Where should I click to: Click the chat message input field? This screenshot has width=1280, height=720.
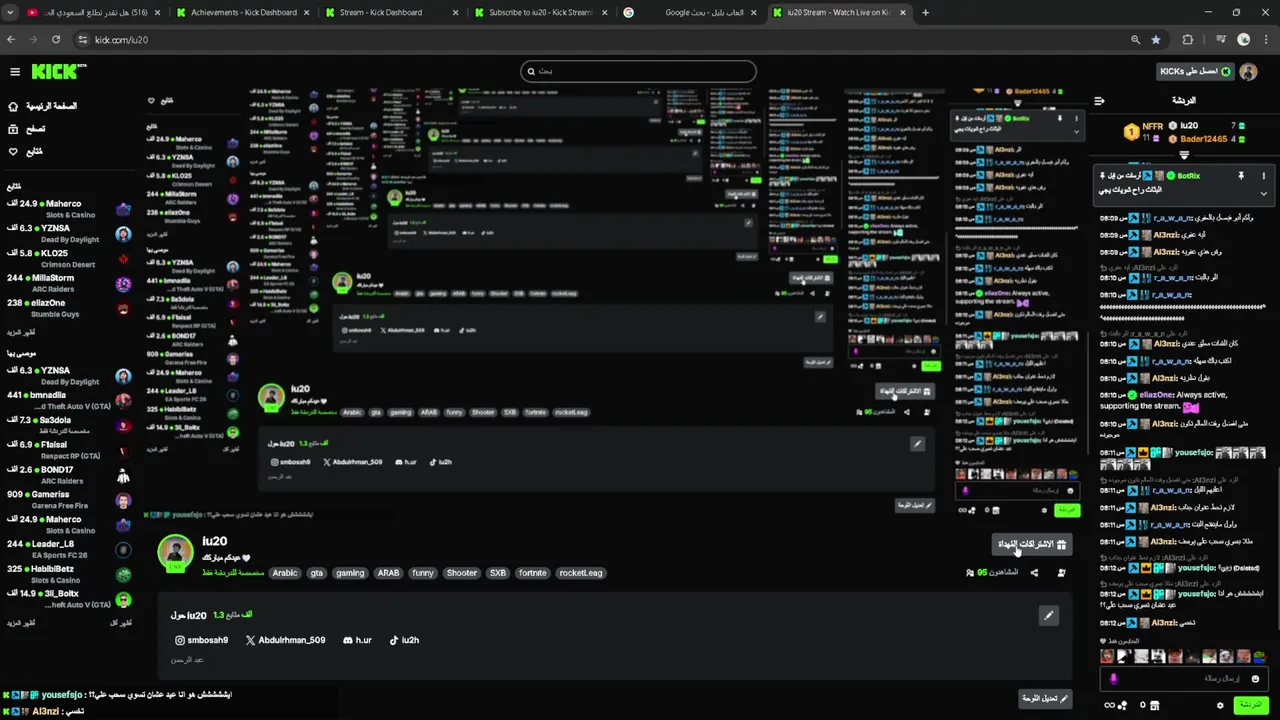1186,679
